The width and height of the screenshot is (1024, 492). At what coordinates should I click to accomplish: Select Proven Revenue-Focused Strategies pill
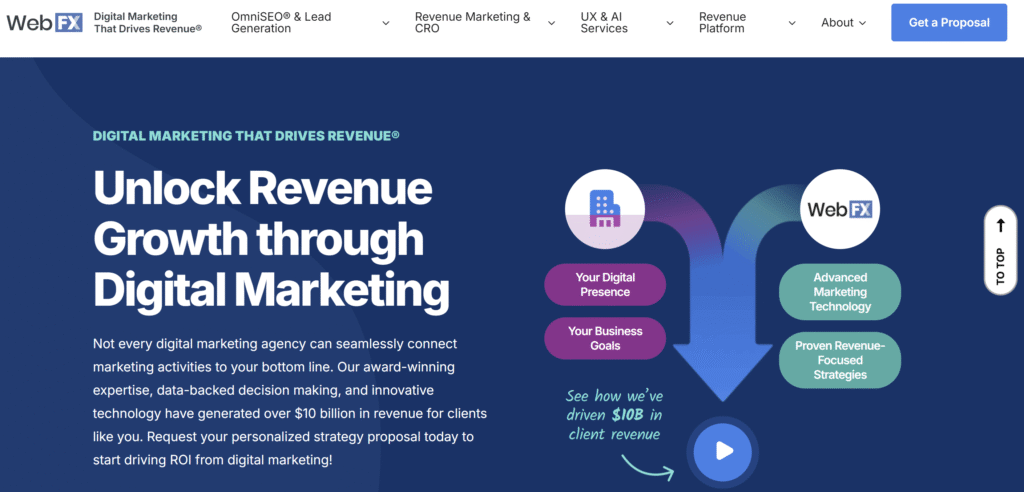[840, 360]
